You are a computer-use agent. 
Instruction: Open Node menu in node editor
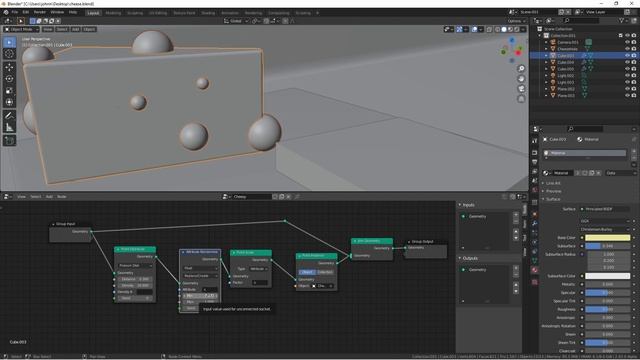click(62, 197)
